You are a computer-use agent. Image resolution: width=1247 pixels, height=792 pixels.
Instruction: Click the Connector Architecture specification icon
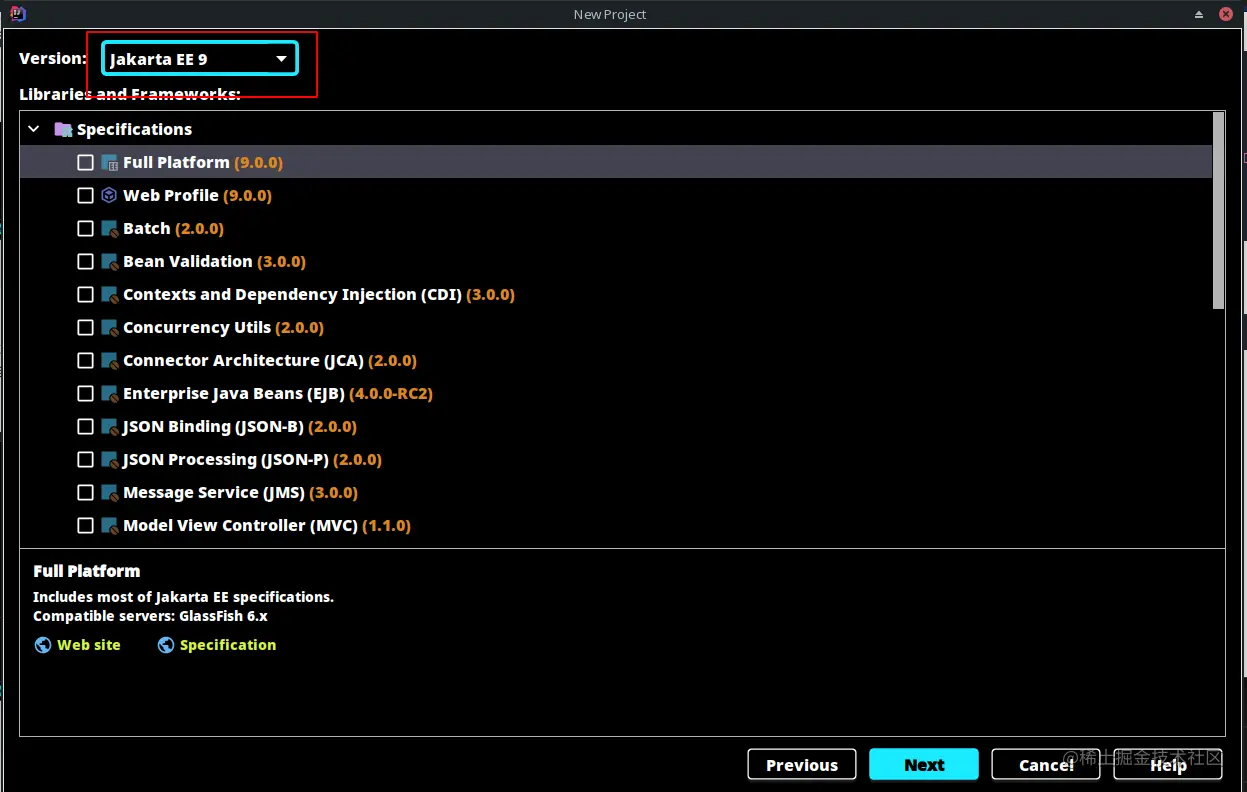tap(110, 360)
